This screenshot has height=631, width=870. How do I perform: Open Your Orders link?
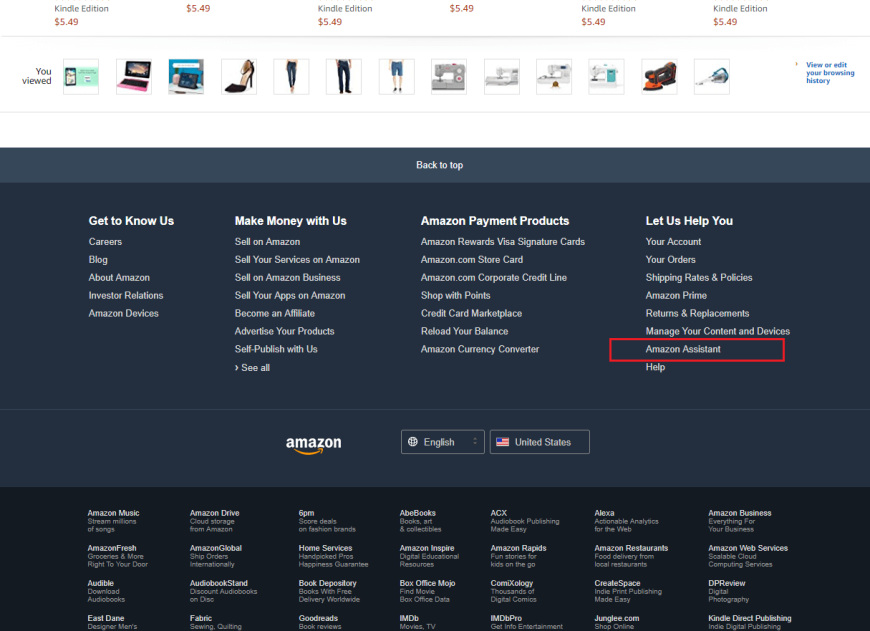coord(670,259)
